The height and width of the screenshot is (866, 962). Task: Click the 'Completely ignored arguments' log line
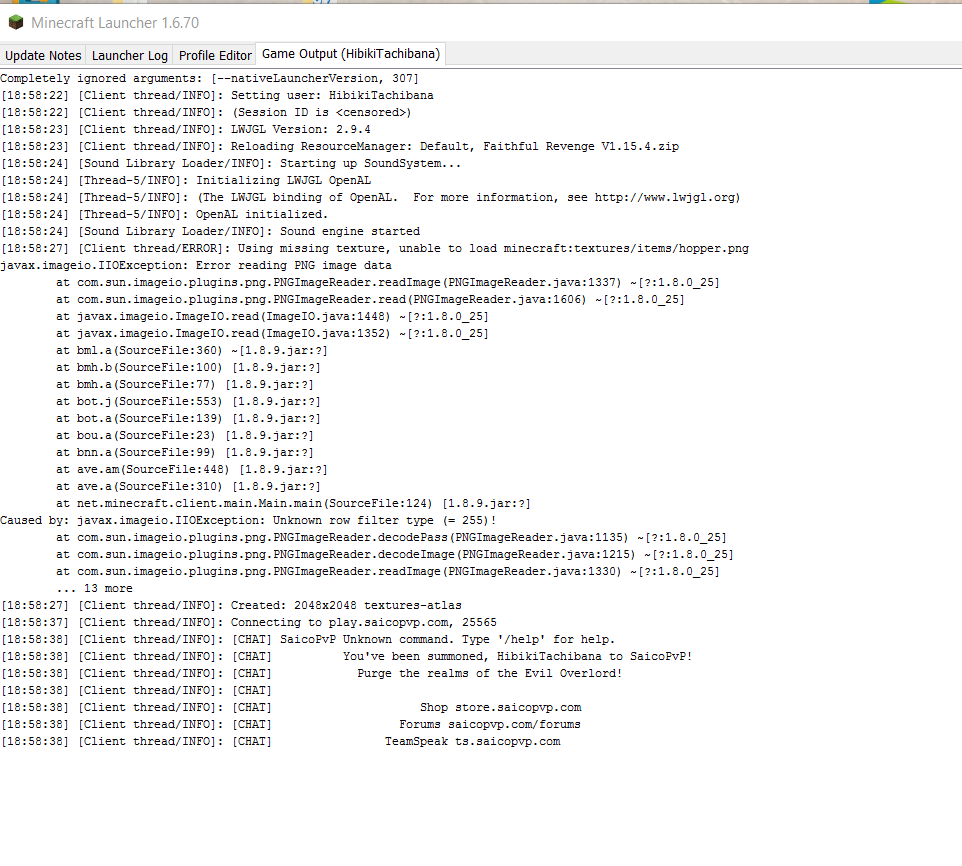click(209, 79)
